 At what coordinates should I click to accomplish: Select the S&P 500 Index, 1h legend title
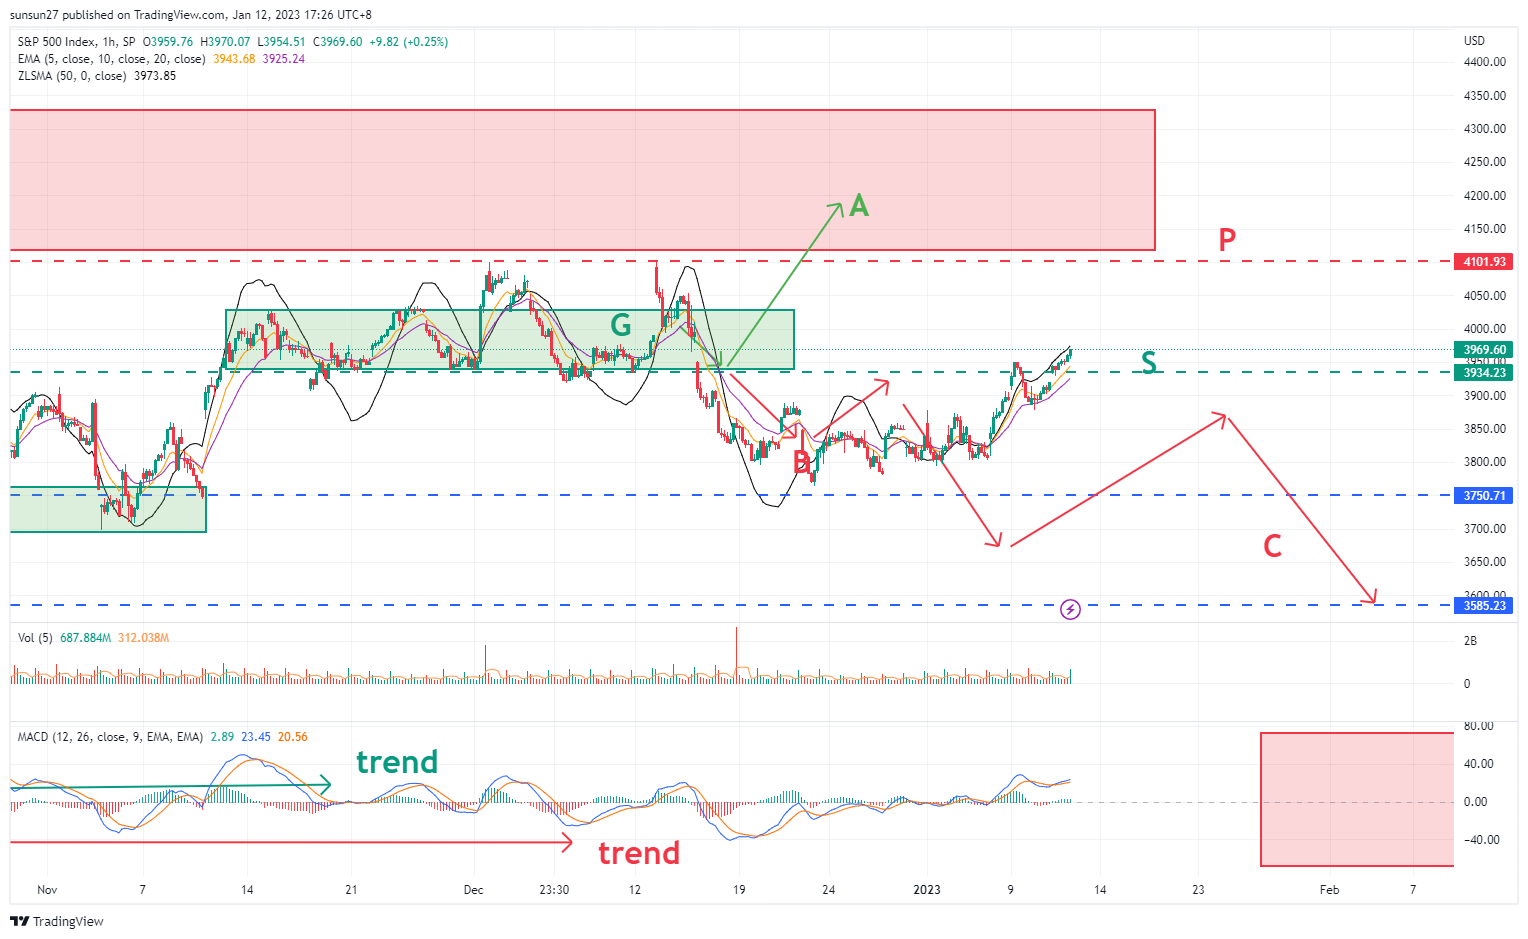(76, 42)
